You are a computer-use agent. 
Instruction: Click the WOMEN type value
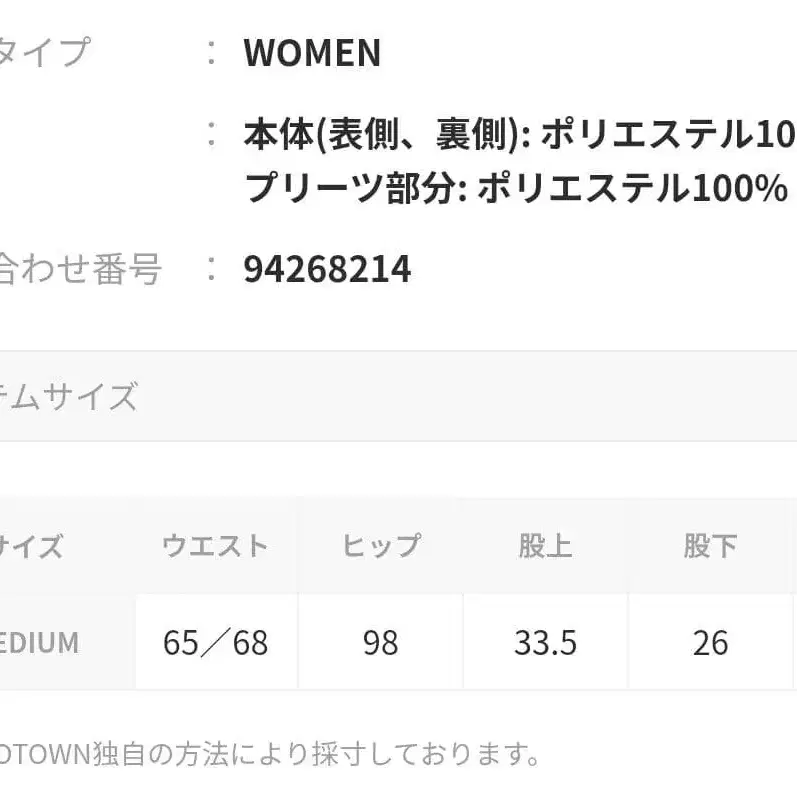[x=312, y=53]
